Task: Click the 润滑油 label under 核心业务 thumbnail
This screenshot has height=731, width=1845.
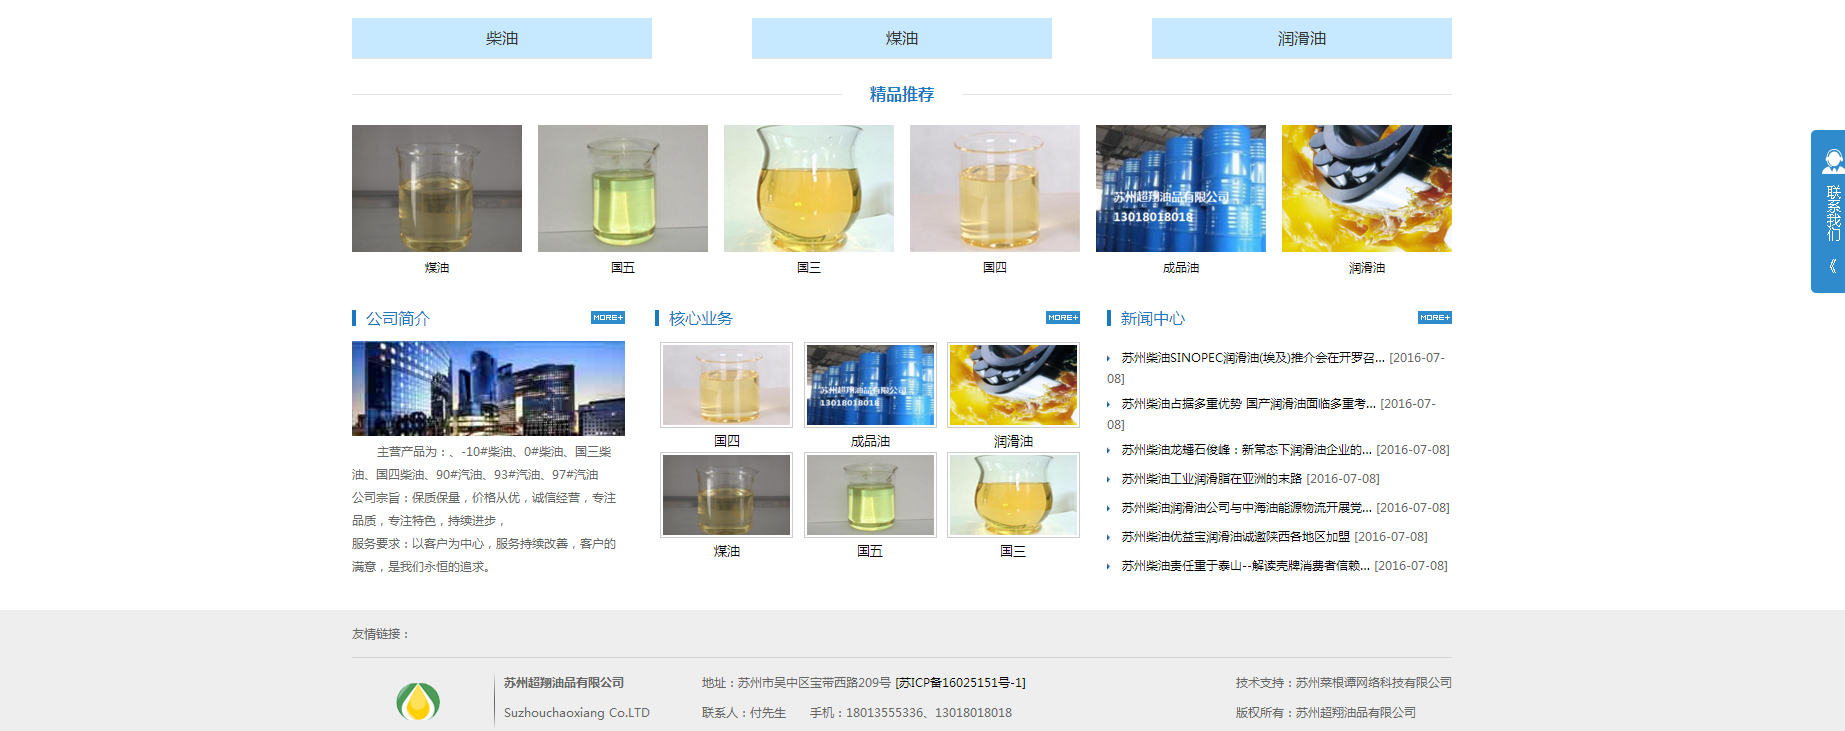Action: pos(1013,441)
